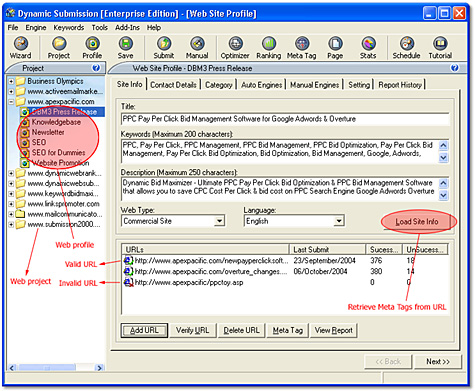Image resolution: width=475 pixels, height=391 pixels.
Task: Expand the www.linkspromoter.com project
Action: click(11, 204)
